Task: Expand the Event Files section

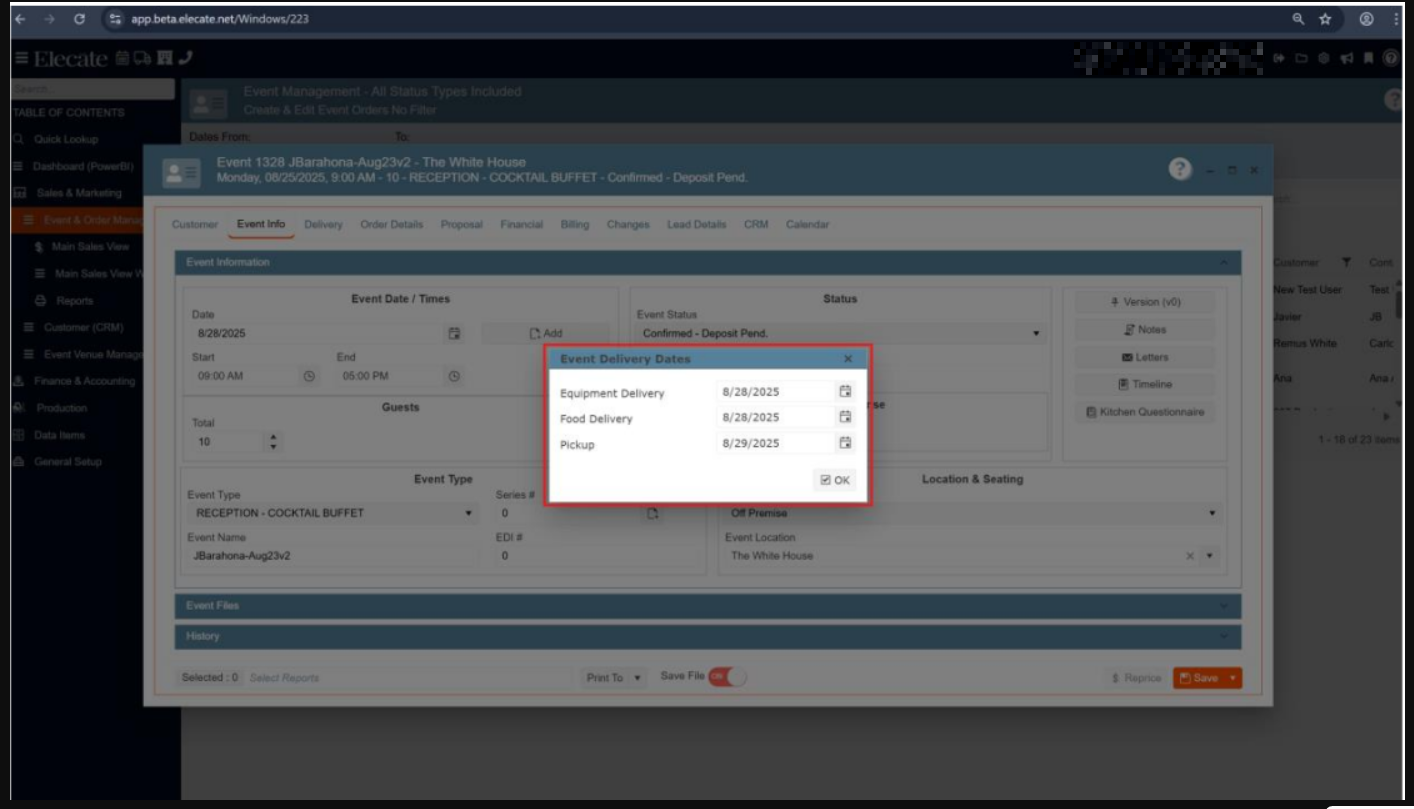Action: tap(708, 605)
